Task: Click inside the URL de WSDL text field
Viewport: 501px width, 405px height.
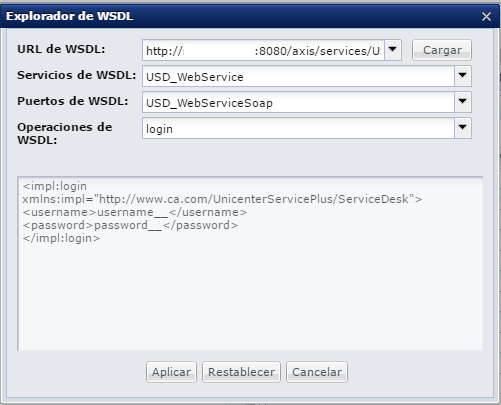Action: (263, 50)
